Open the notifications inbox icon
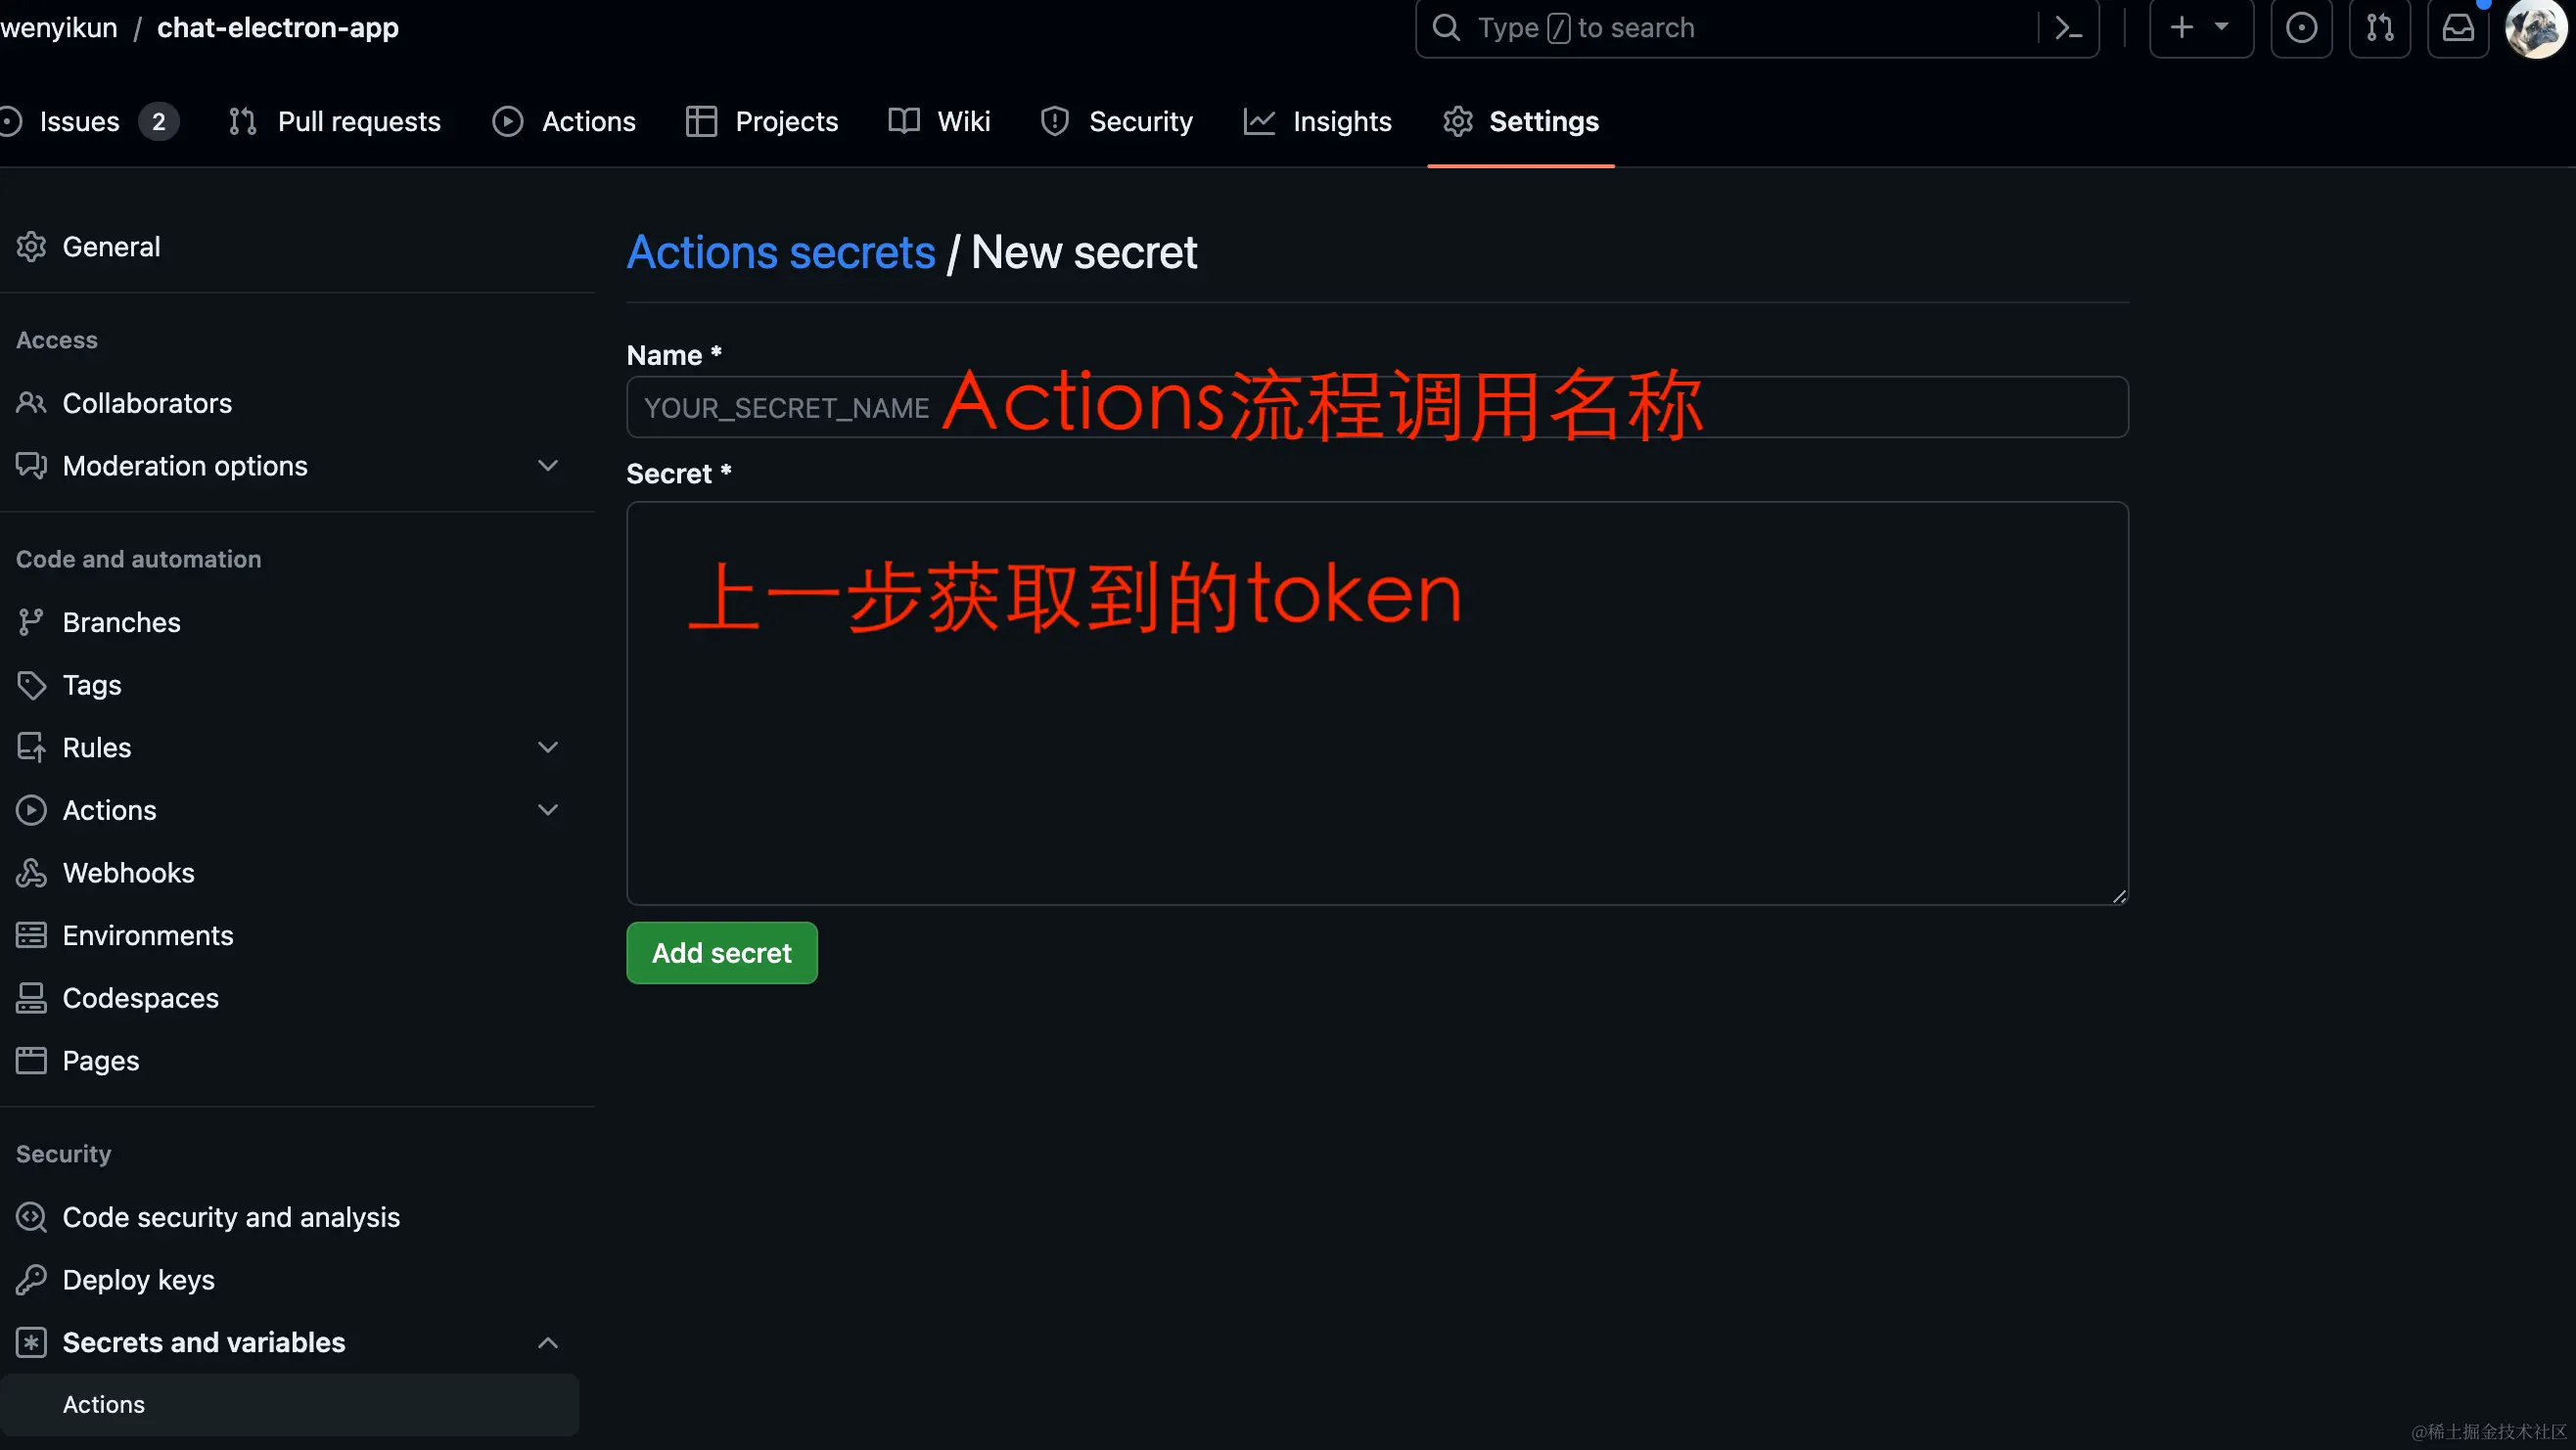Image resolution: width=2576 pixels, height=1450 pixels. click(x=2458, y=28)
